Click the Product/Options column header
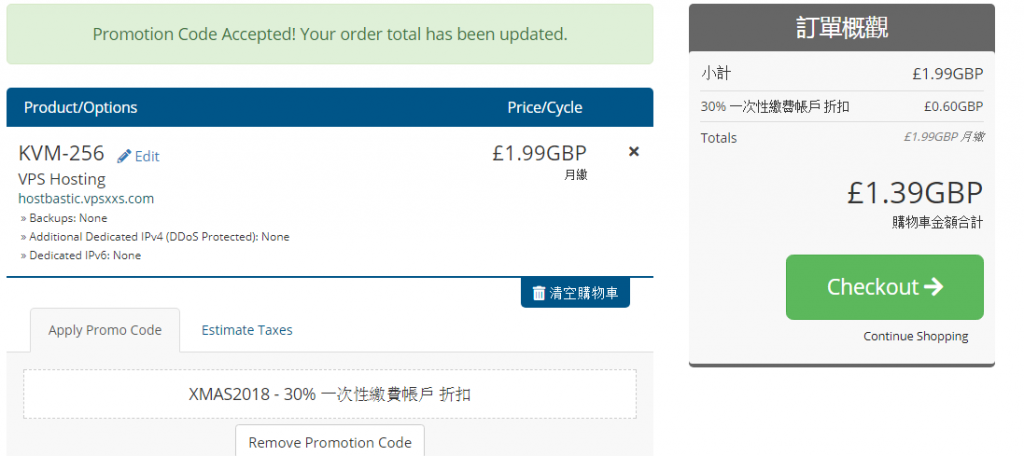Image resolution: width=1024 pixels, height=456 pixels. coord(81,107)
